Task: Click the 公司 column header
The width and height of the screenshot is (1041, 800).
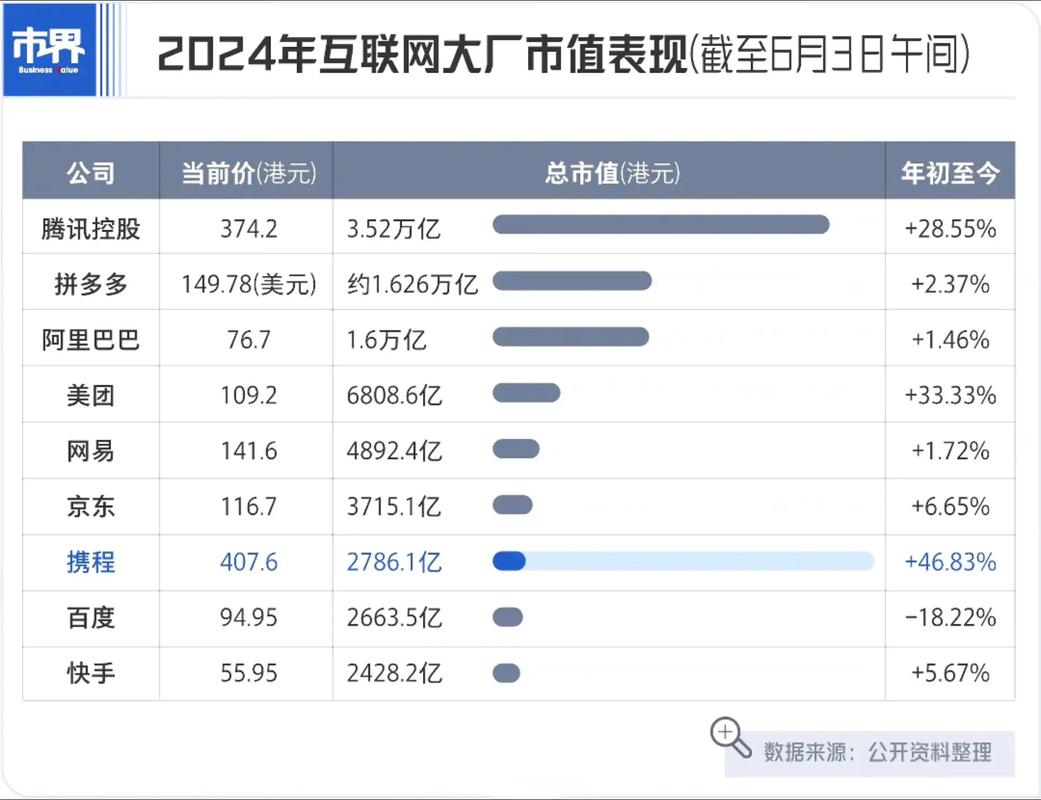Action: (x=90, y=173)
